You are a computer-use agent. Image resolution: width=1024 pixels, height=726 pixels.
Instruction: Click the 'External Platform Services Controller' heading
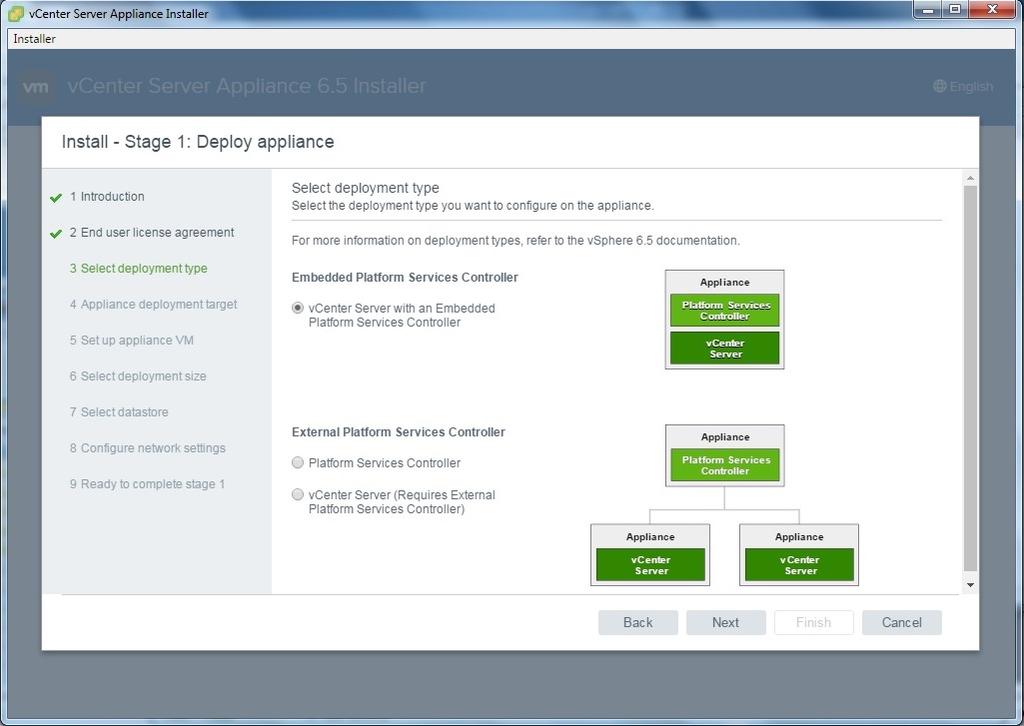tap(398, 432)
